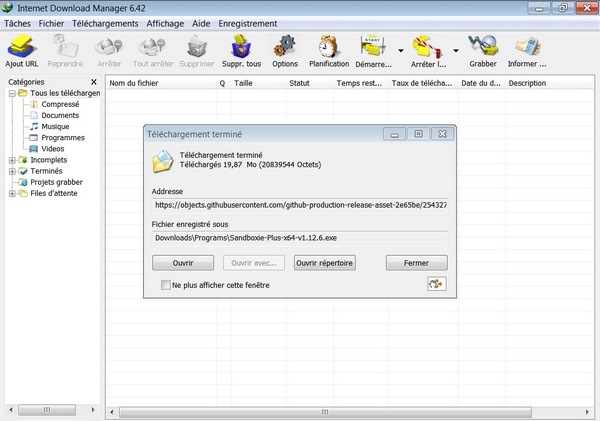This screenshot has width=600, height=421.
Task: Enable Ne plus afficher cette fenêtre checkbox
Action: (166, 285)
